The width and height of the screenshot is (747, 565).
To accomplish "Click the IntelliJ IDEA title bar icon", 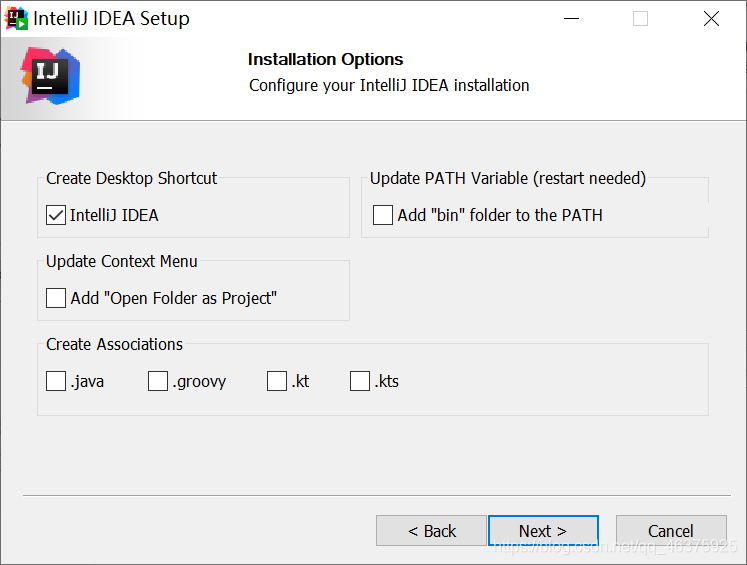I will point(16,18).
